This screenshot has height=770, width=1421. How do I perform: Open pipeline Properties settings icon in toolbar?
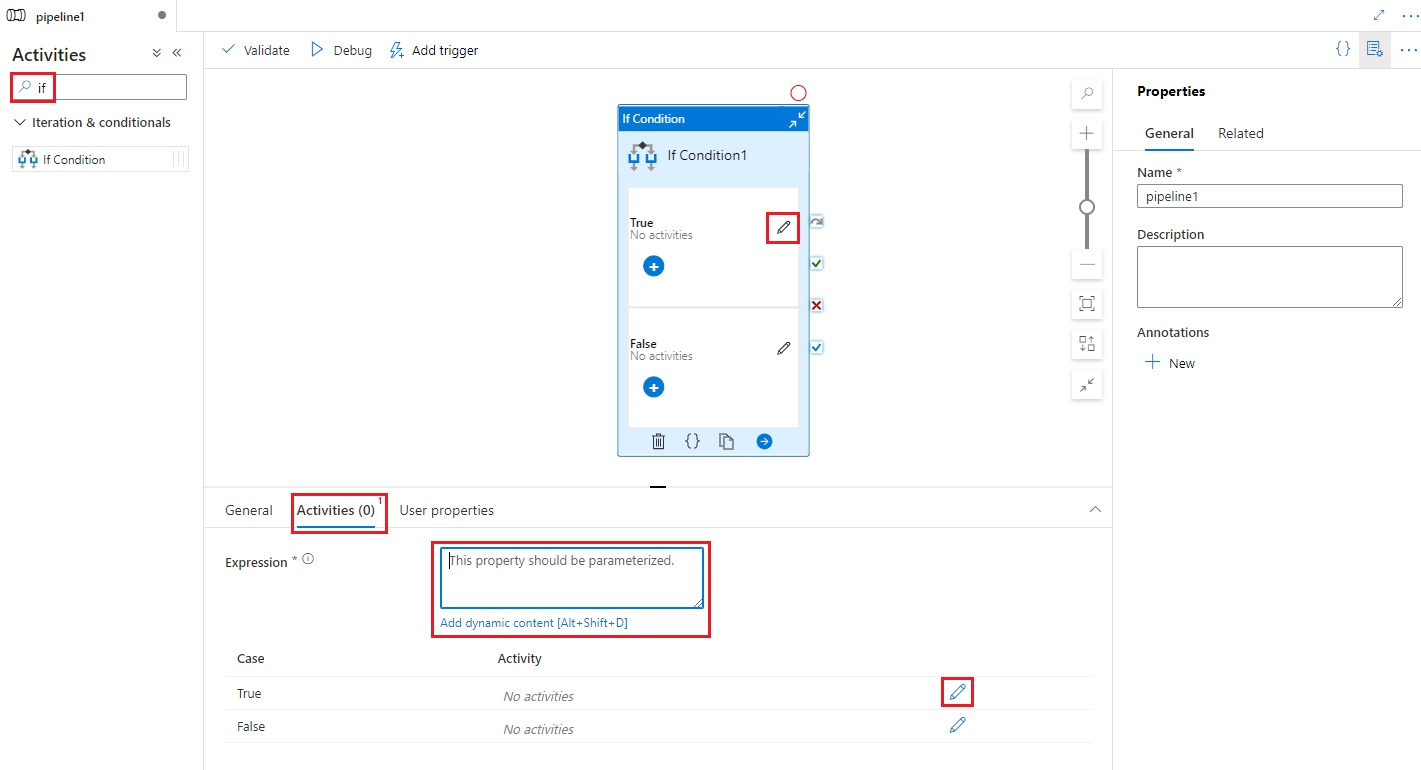1374,48
